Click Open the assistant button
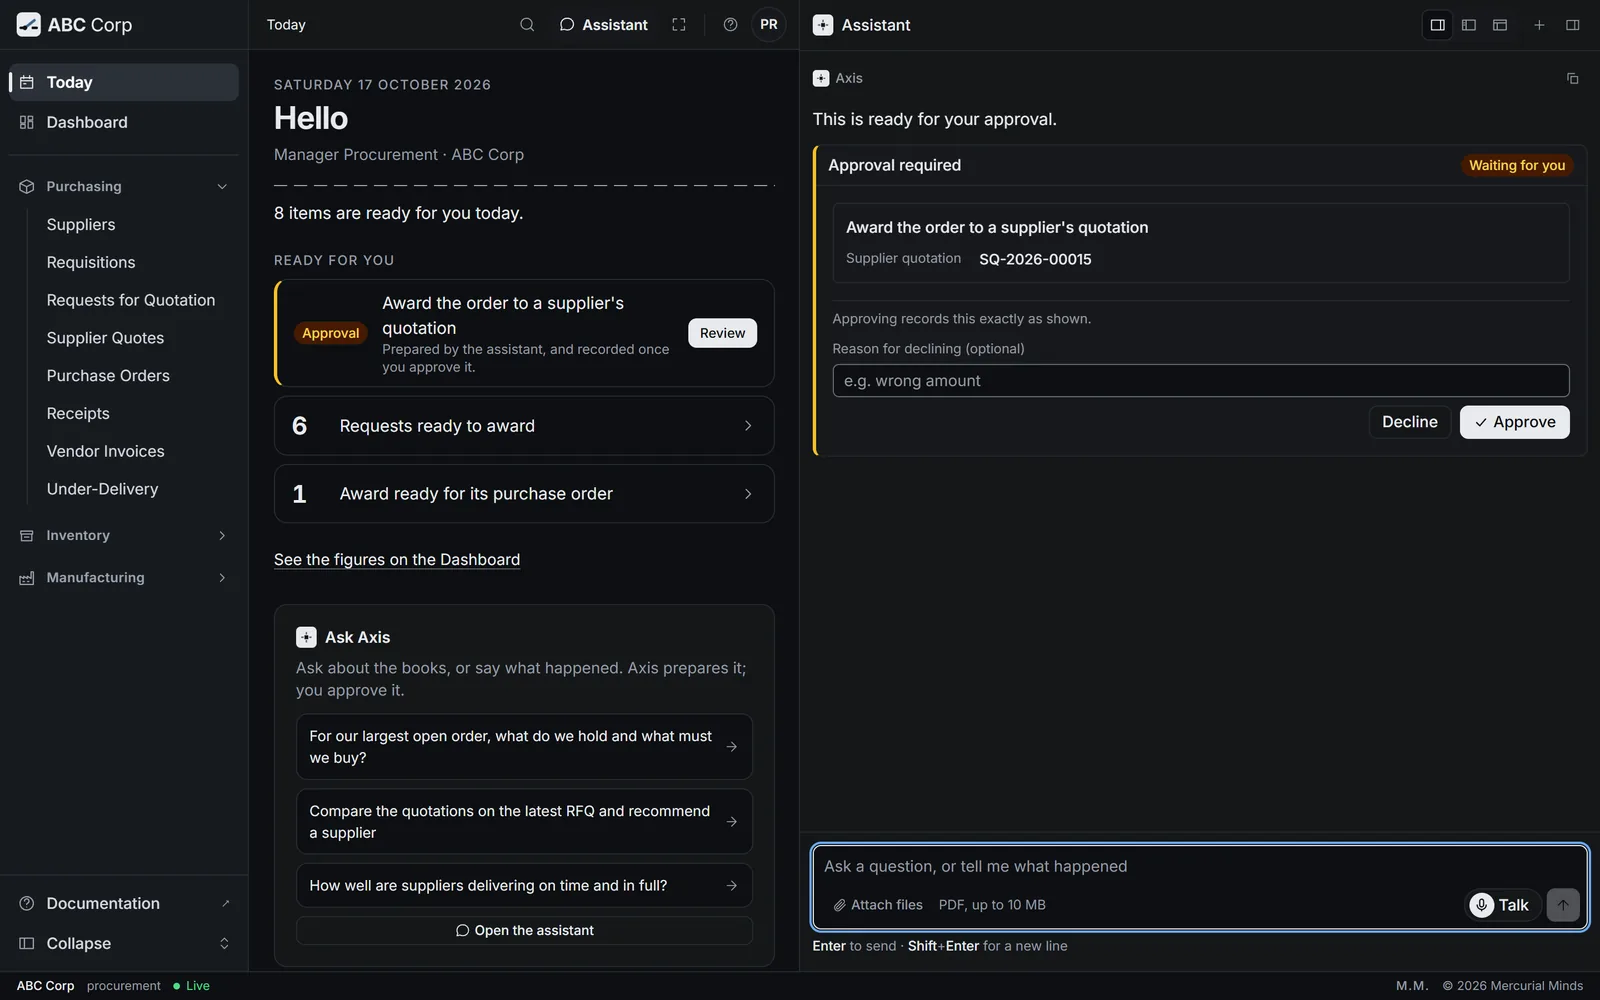1600x1000 pixels. pyautogui.click(x=524, y=931)
